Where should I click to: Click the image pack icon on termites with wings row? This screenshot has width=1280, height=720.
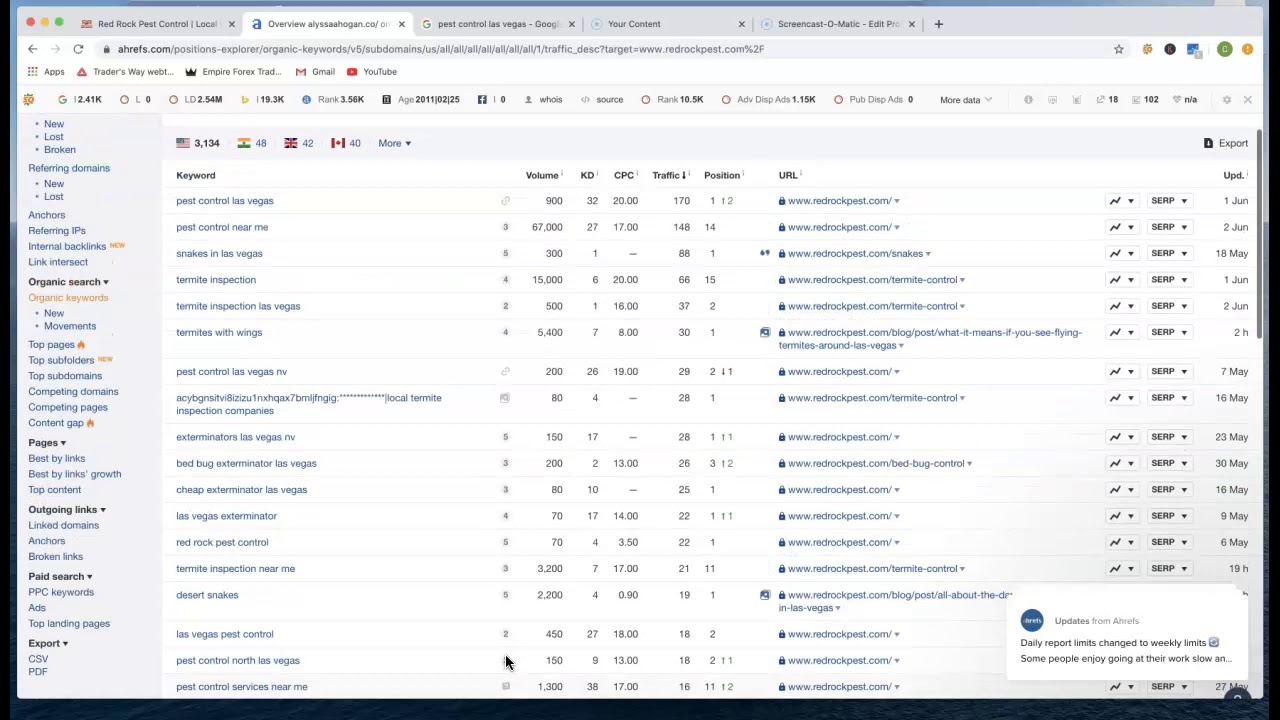765,333
